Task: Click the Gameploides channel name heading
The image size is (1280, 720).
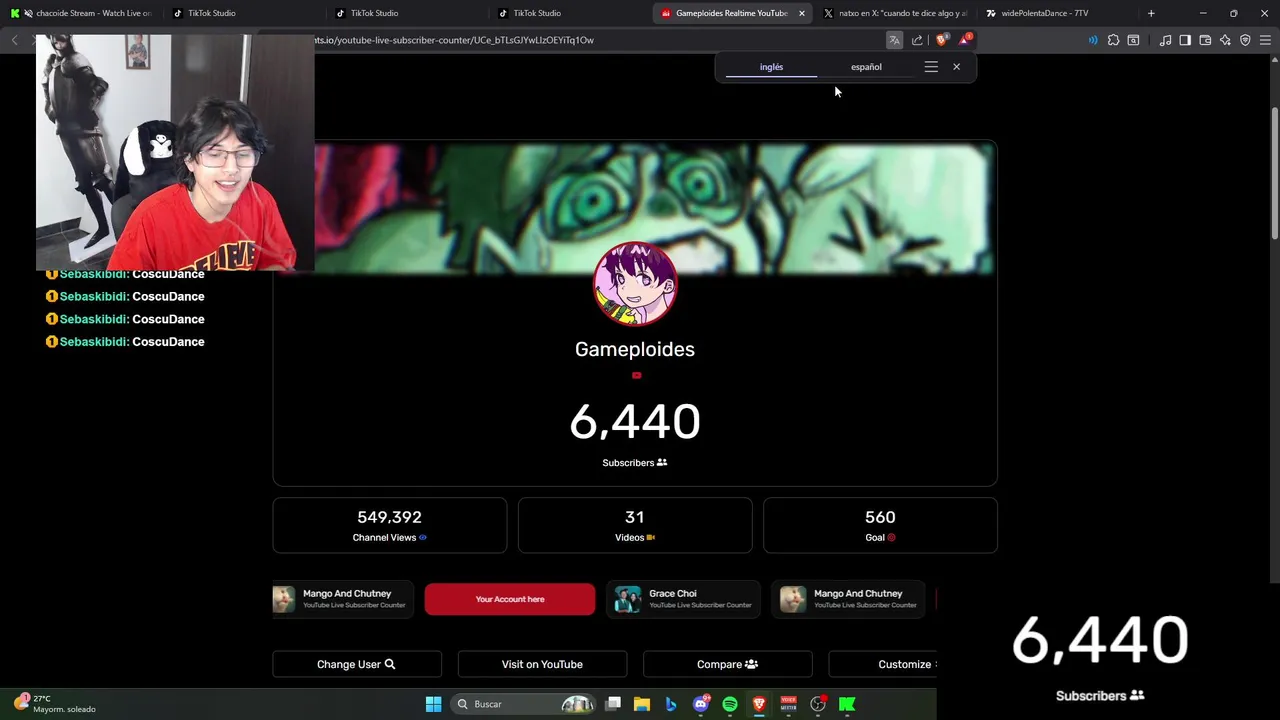Action: click(x=635, y=349)
